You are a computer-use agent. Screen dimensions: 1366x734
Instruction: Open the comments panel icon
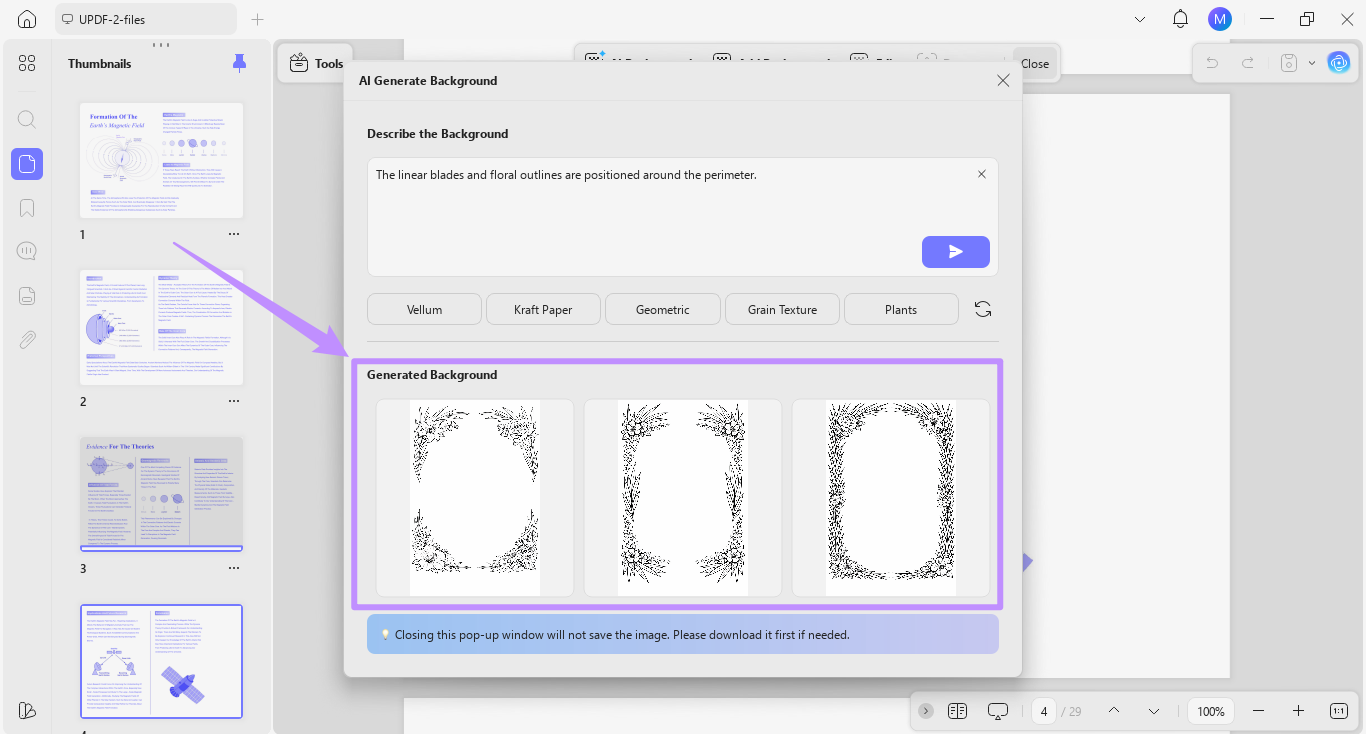27,251
